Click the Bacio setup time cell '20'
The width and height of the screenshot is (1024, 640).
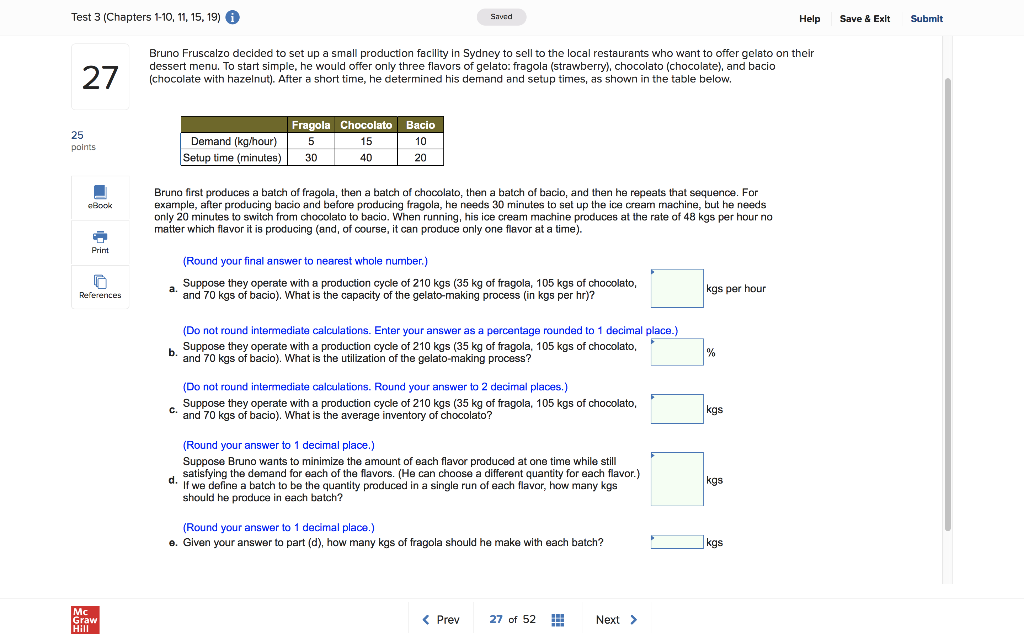click(421, 157)
